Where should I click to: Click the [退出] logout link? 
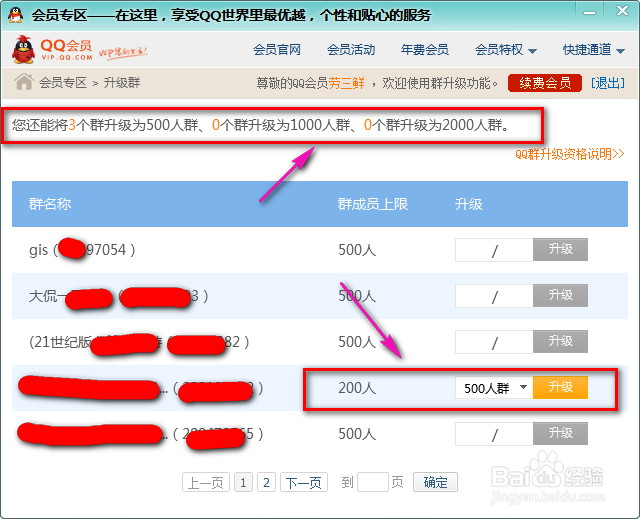pos(608,83)
